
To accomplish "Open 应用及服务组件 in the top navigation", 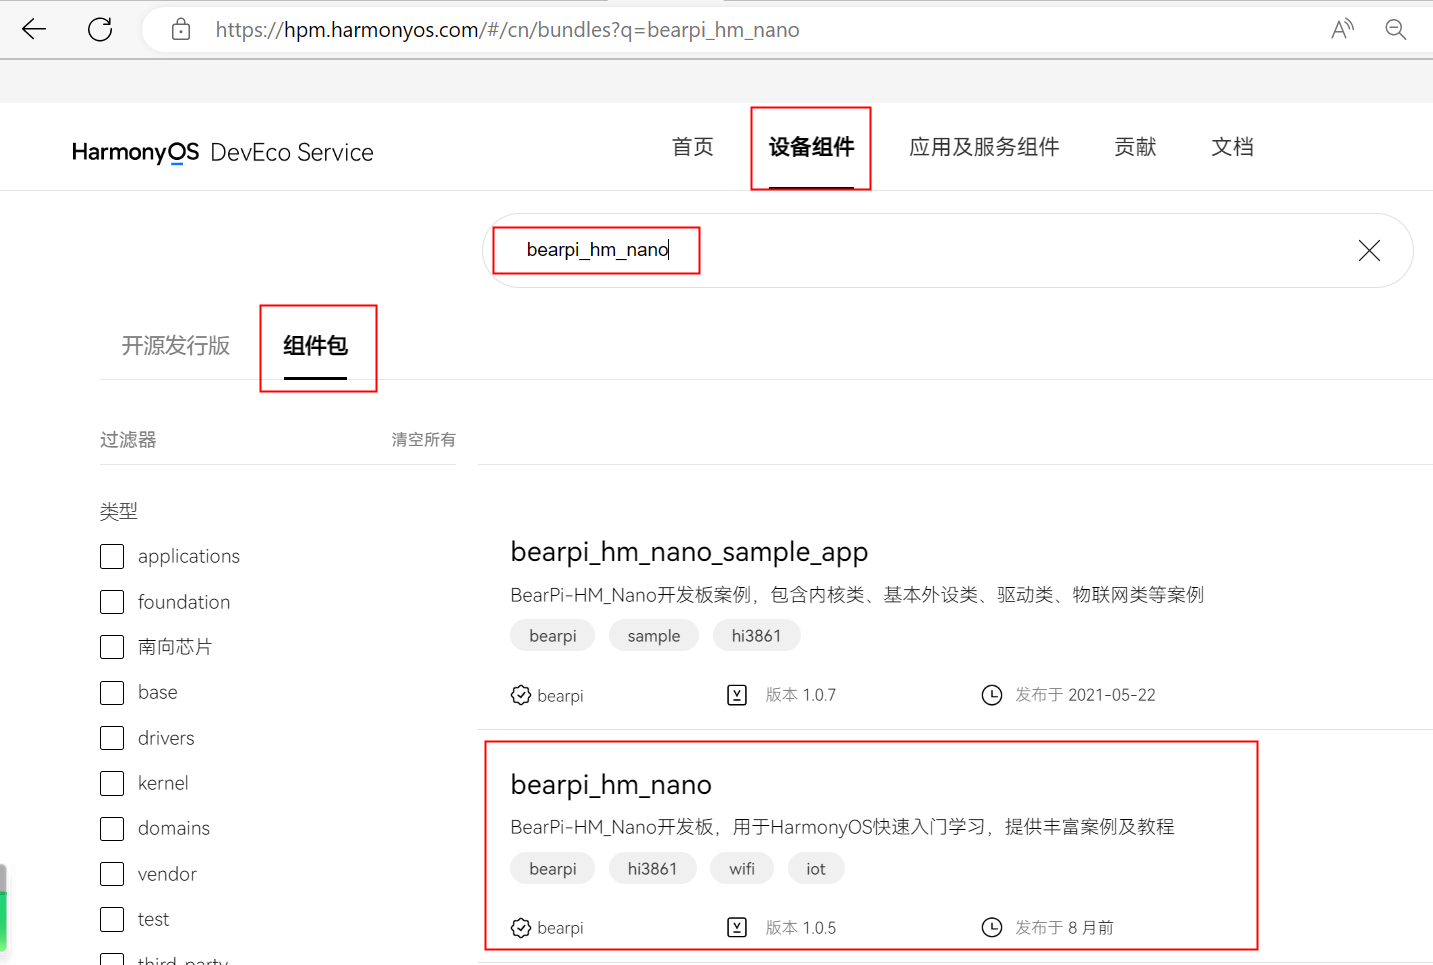I will coord(984,147).
